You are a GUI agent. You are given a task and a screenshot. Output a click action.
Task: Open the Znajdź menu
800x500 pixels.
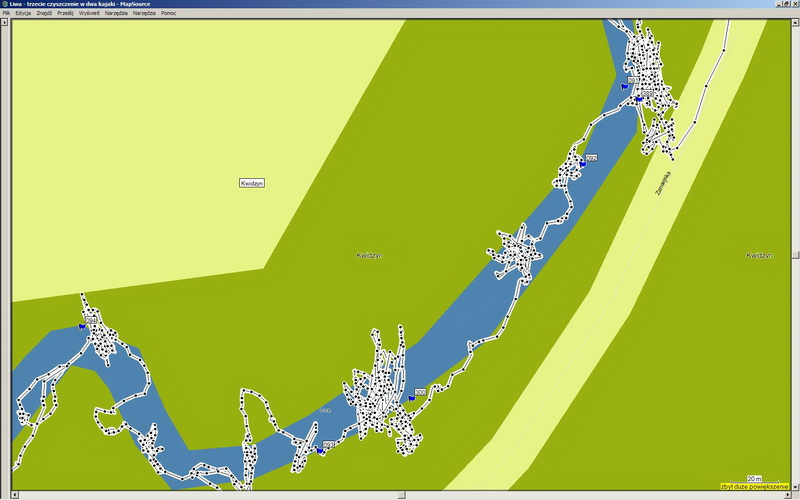pos(44,13)
